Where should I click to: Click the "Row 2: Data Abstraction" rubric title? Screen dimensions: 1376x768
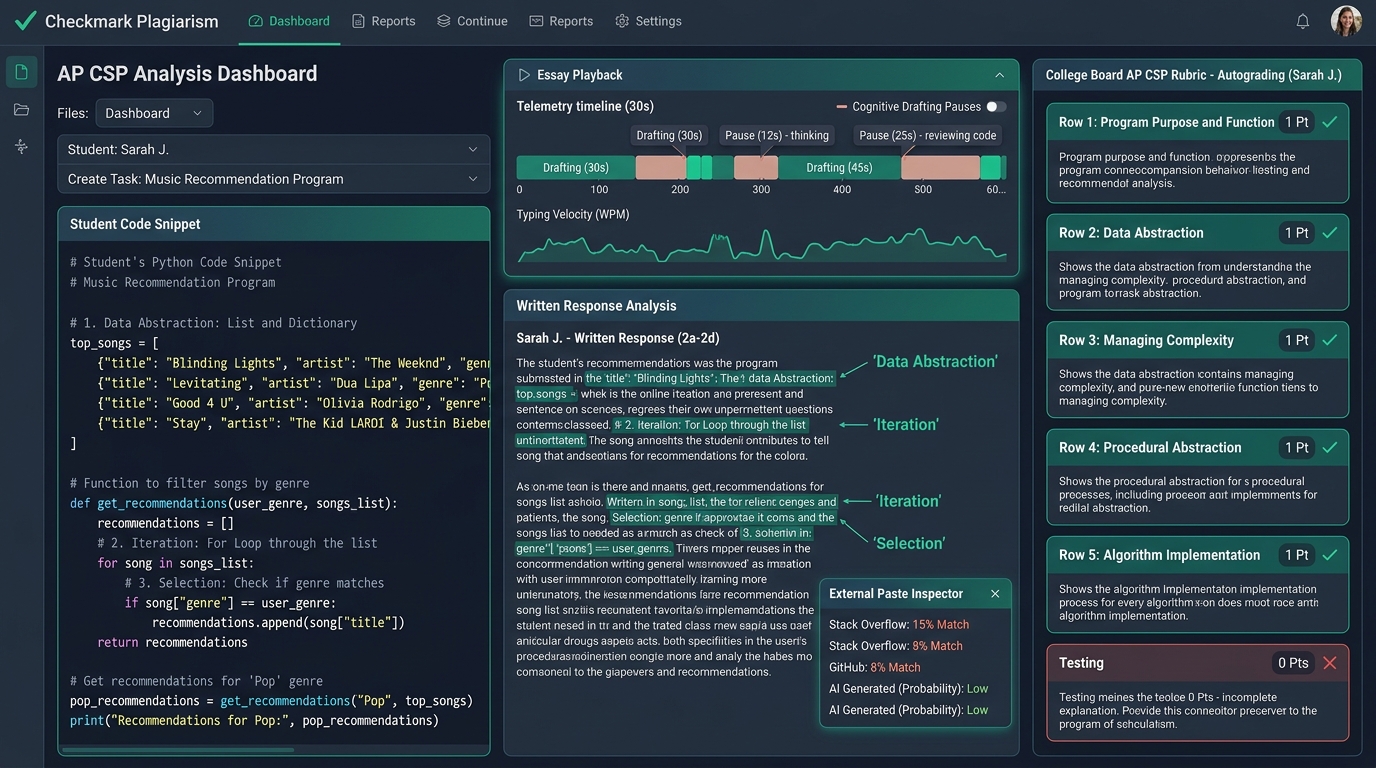click(1131, 233)
